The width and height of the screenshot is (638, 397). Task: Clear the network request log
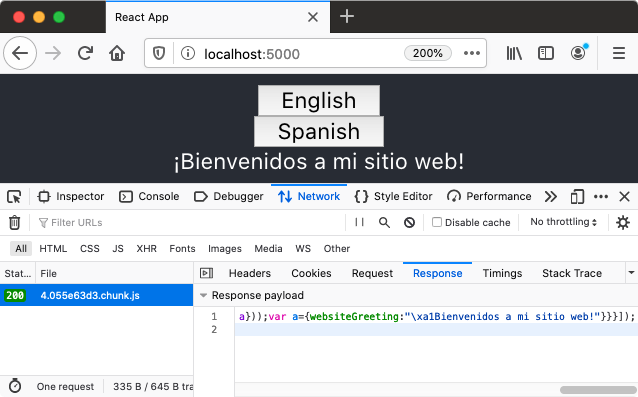[14, 222]
